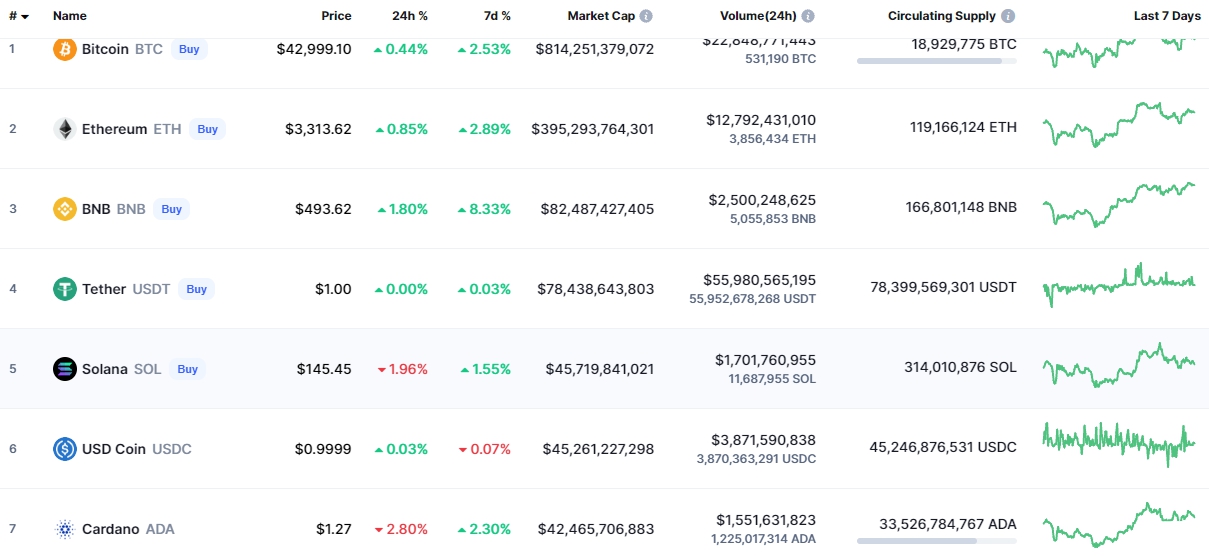Open BNB 7-day sparkline chart
The width and height of the screenshot is (1209, 556).
(1119, 204)
